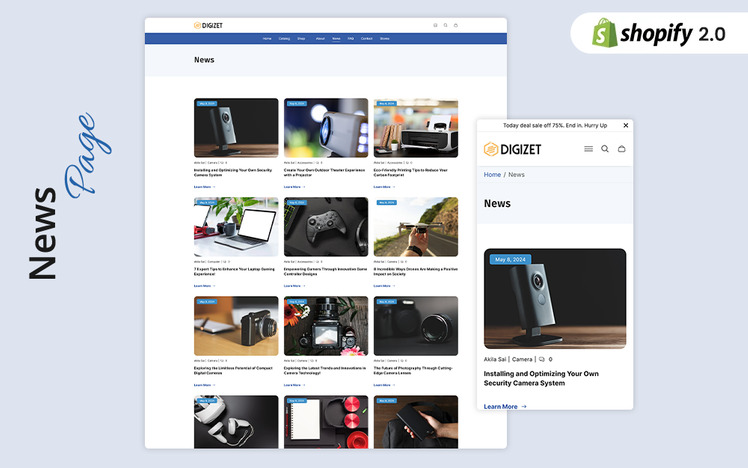The height and width of the screenshot is (468, 748).
Task: Click Learn More under the Laptop Gaming article
Action: coord(204,286)
